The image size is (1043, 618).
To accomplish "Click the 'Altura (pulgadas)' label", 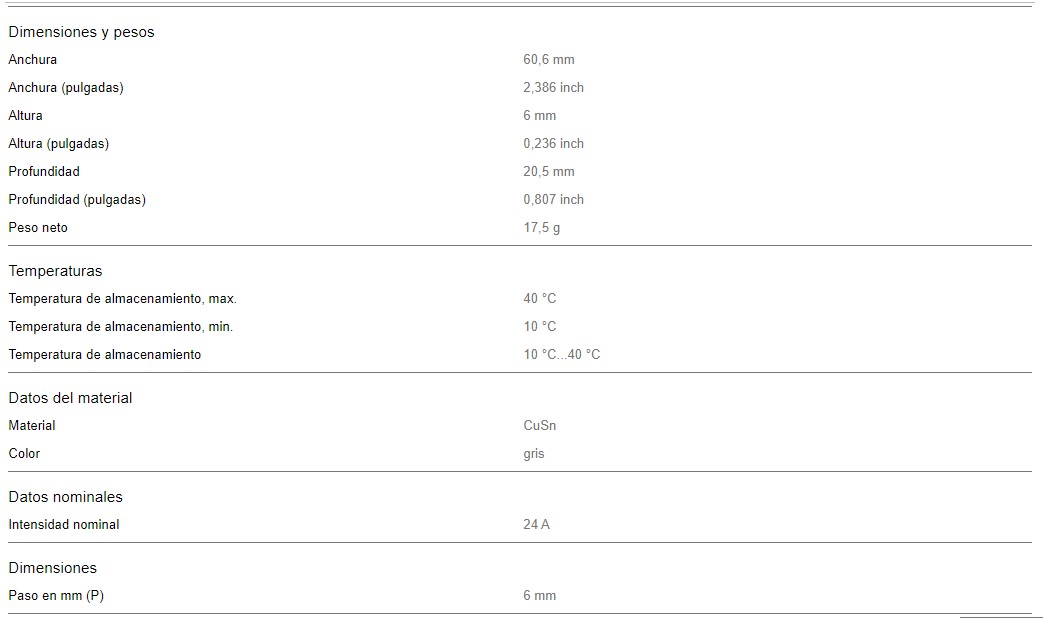I will click(x=59, y=144).
